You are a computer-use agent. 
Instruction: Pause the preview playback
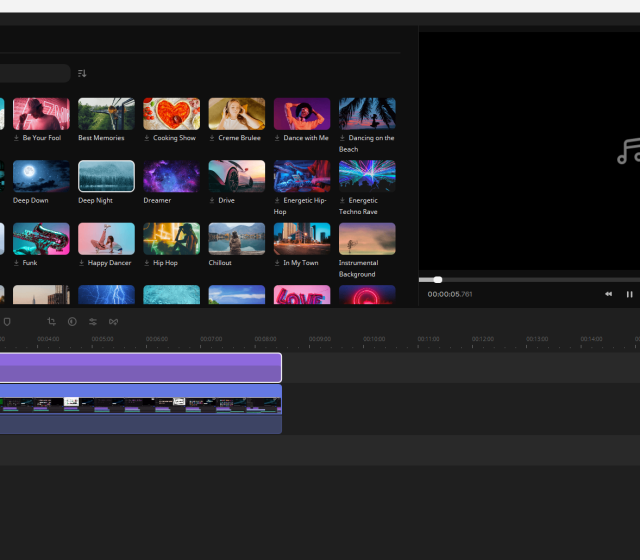click(630, 294)
